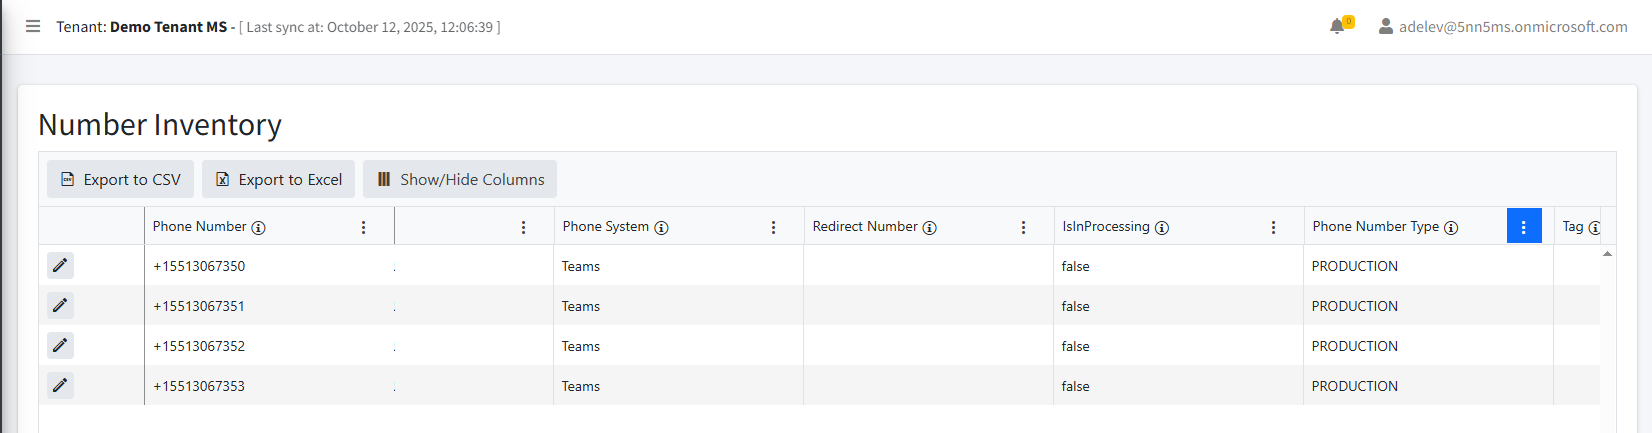The height and width of the screenshot is (433, 1652).
Task: Open IsInProcessing column three-dot menu
Action: point(1273,228)
